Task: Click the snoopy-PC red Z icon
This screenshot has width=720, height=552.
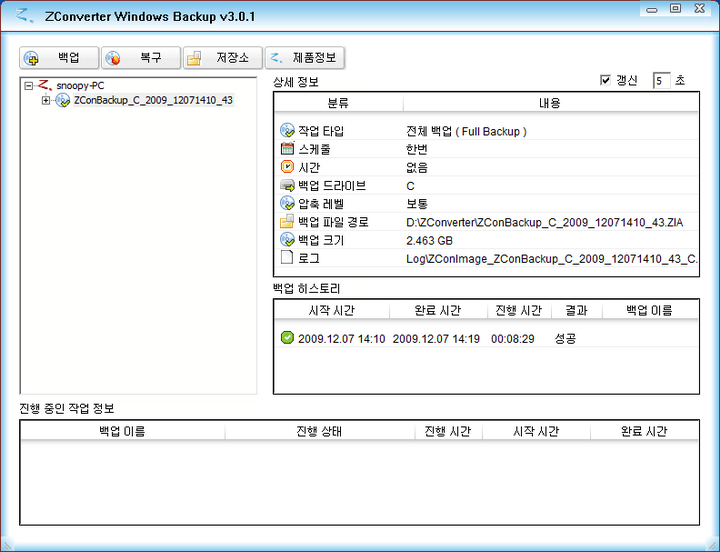Action: point(45,85)
